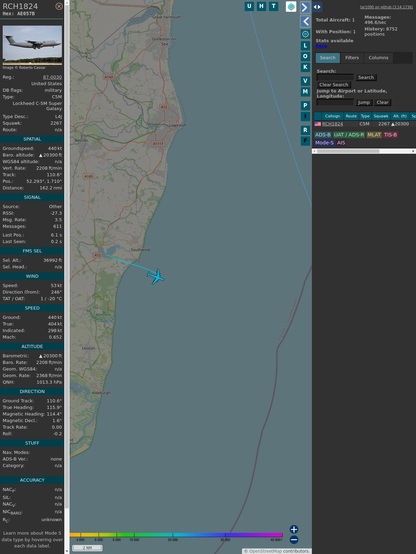Viewport: 416px width, 554px height.
Task: Toggle the V map button
Action: 305,81
